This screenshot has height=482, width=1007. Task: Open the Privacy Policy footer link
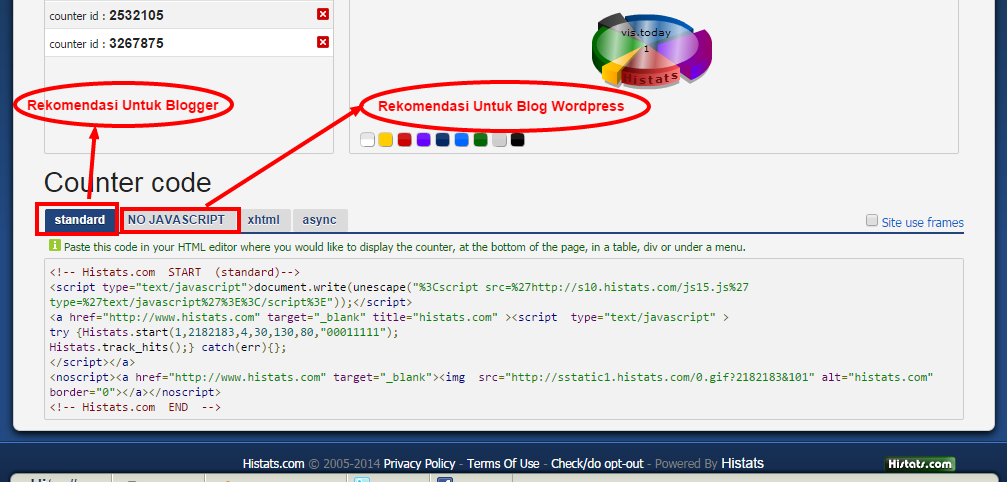coord(419,463)
